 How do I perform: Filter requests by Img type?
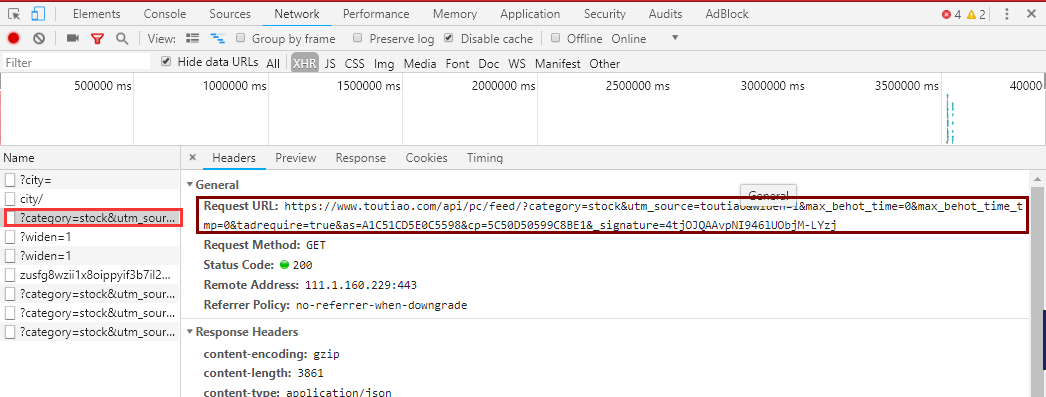pyautogui.click(x=384, y=63)
